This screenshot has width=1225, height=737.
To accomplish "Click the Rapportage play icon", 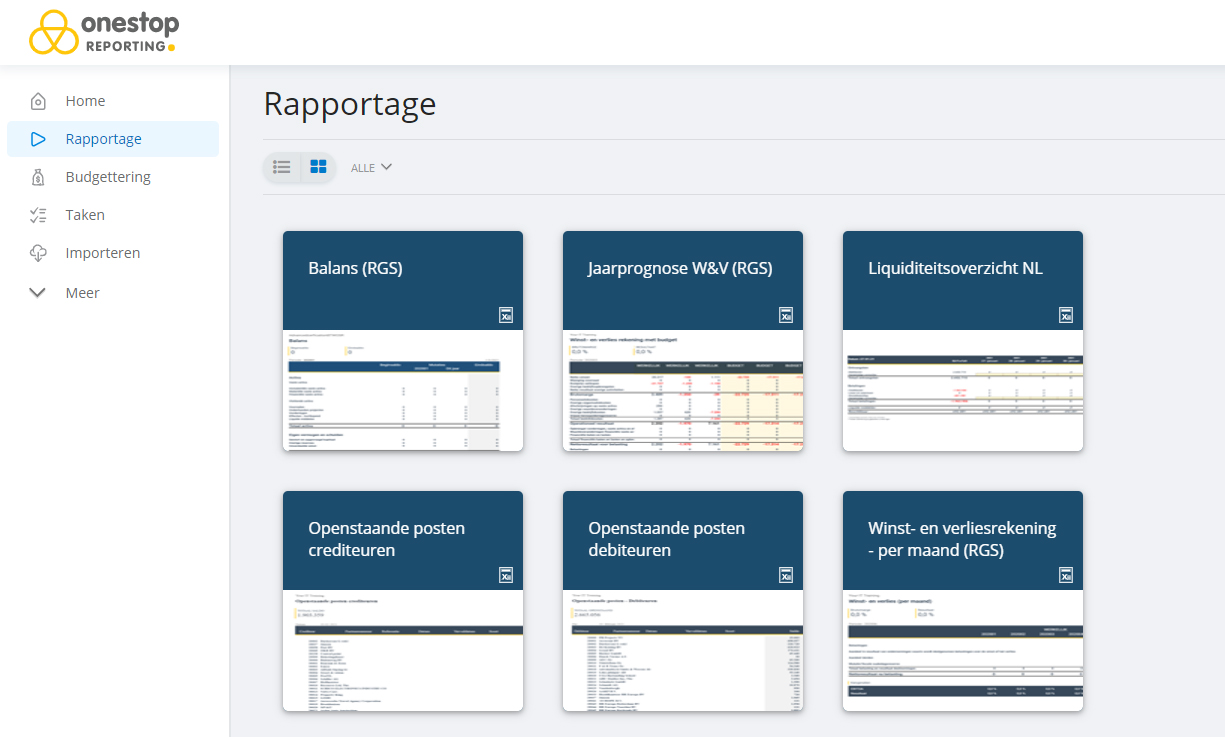I will tap(38, 139).
